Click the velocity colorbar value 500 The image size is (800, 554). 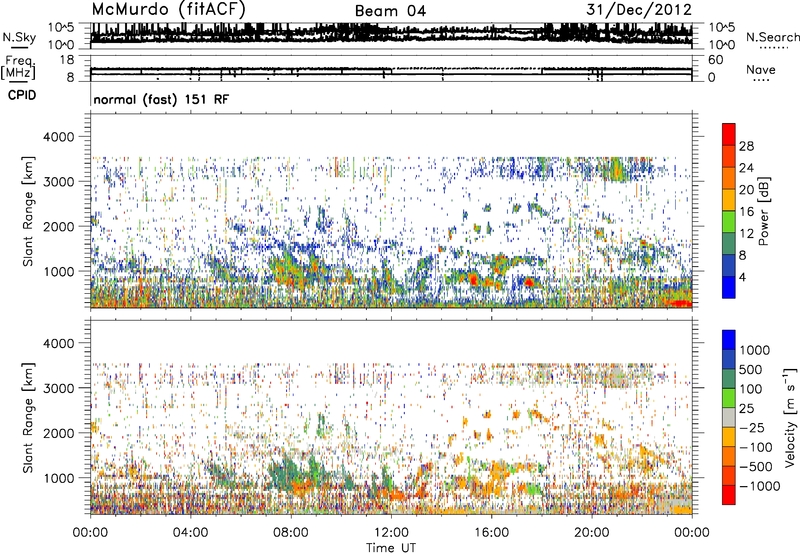click(x=751, y=369)
